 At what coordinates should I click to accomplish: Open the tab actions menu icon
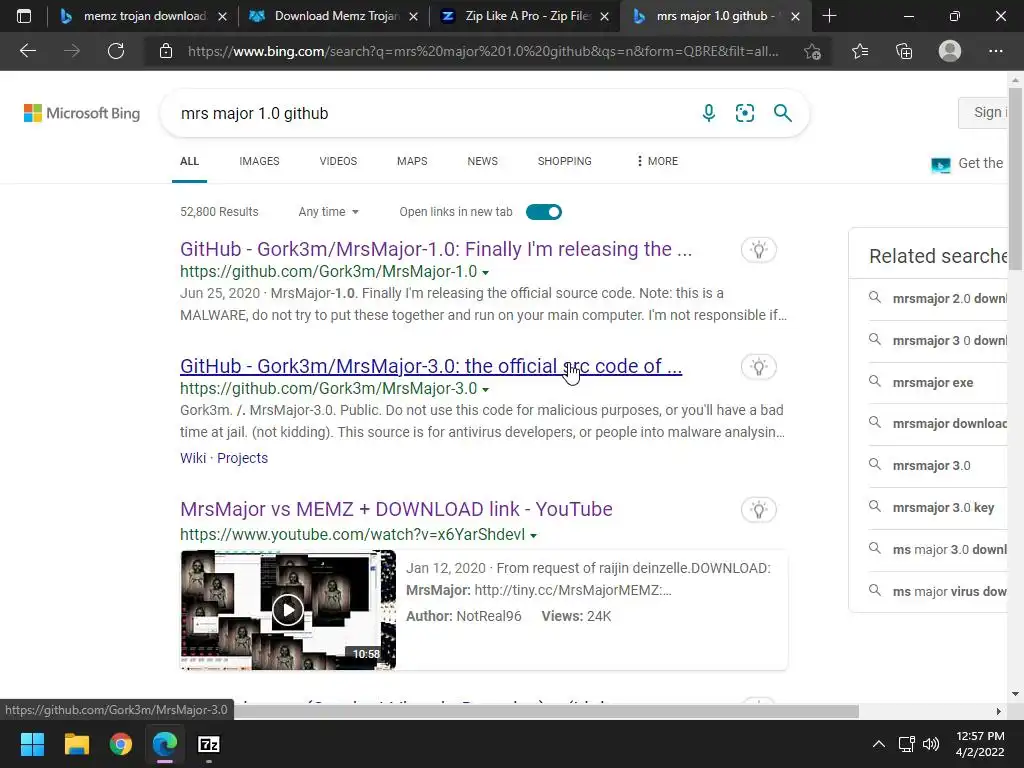(24, 16)
